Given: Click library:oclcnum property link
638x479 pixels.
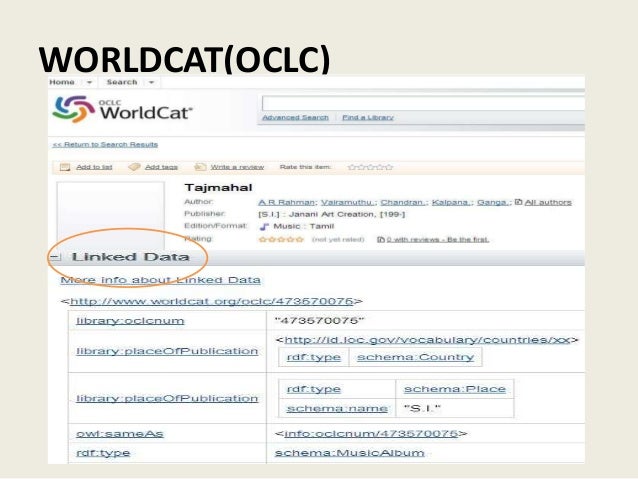Looking at the screenshot, I should point(130,321).
